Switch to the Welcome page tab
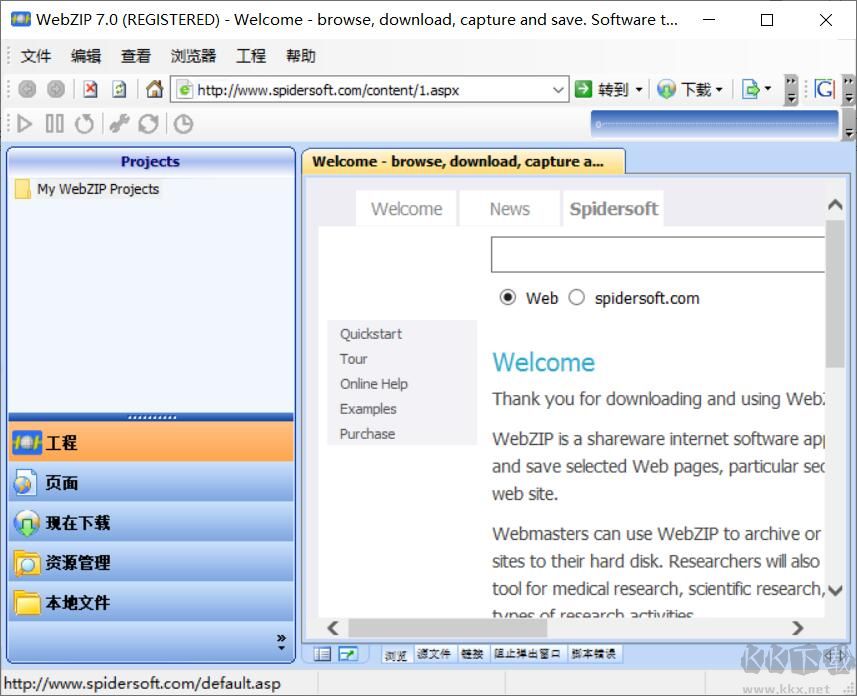The width and height of the screenshot is (857, 696). pyautogui.click(x=406, y=208)
